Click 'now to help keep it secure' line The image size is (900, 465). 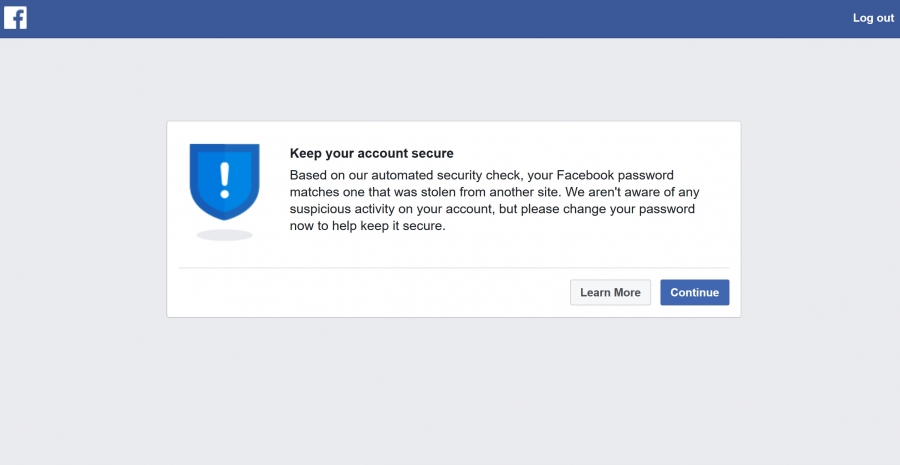pos(367,226)
